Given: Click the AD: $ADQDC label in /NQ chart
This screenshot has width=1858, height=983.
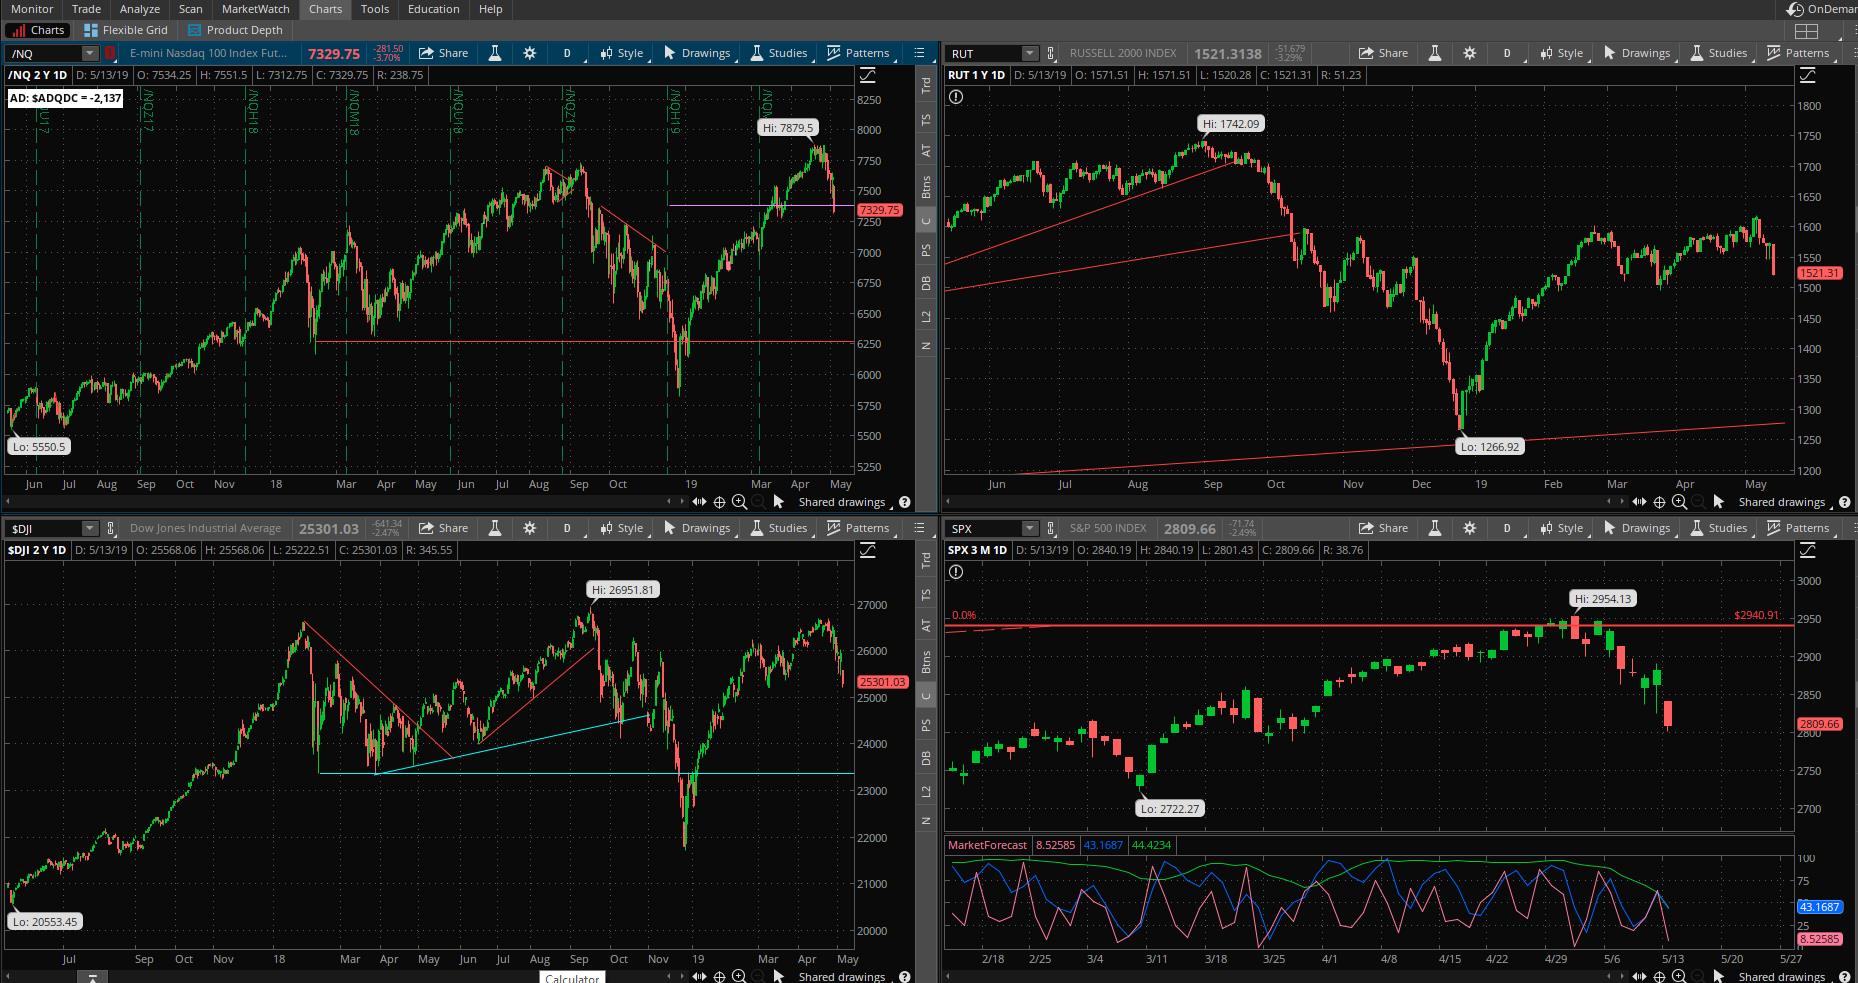Looking at the screenshot, I should [65, 98].
